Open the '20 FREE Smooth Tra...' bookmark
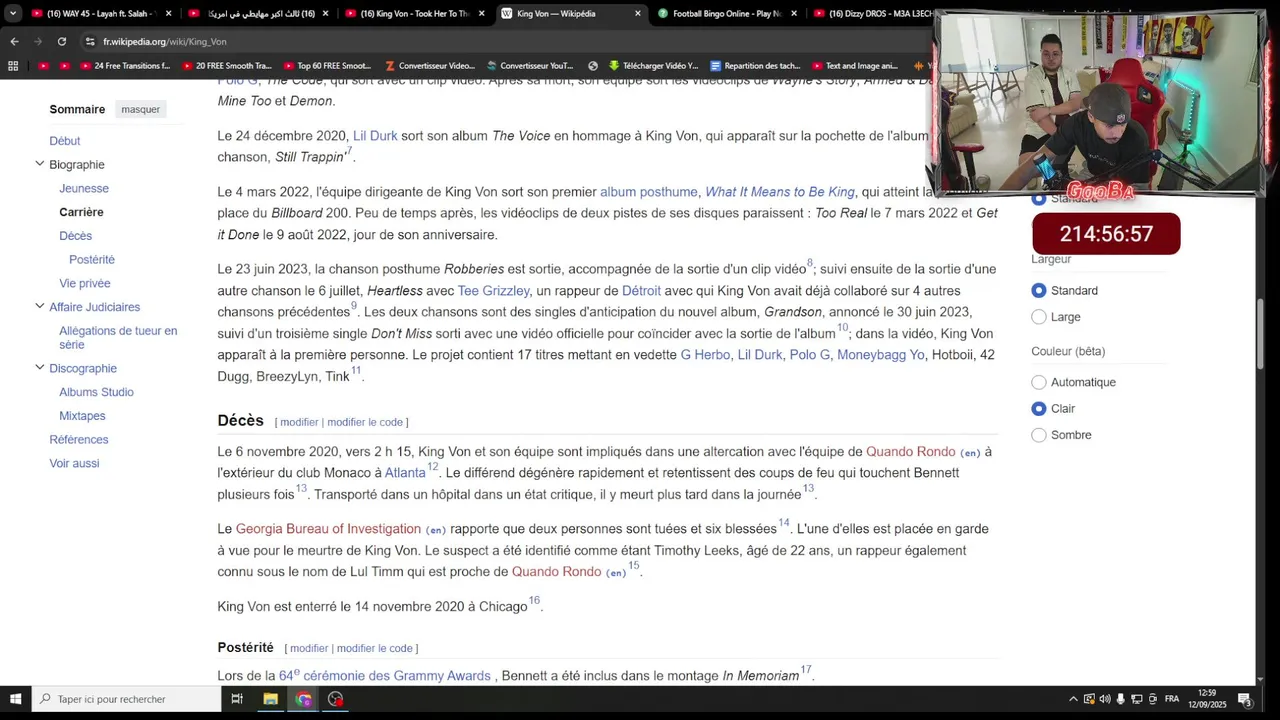Screen dimensions: 1280x720 click(x=226, y=66)
